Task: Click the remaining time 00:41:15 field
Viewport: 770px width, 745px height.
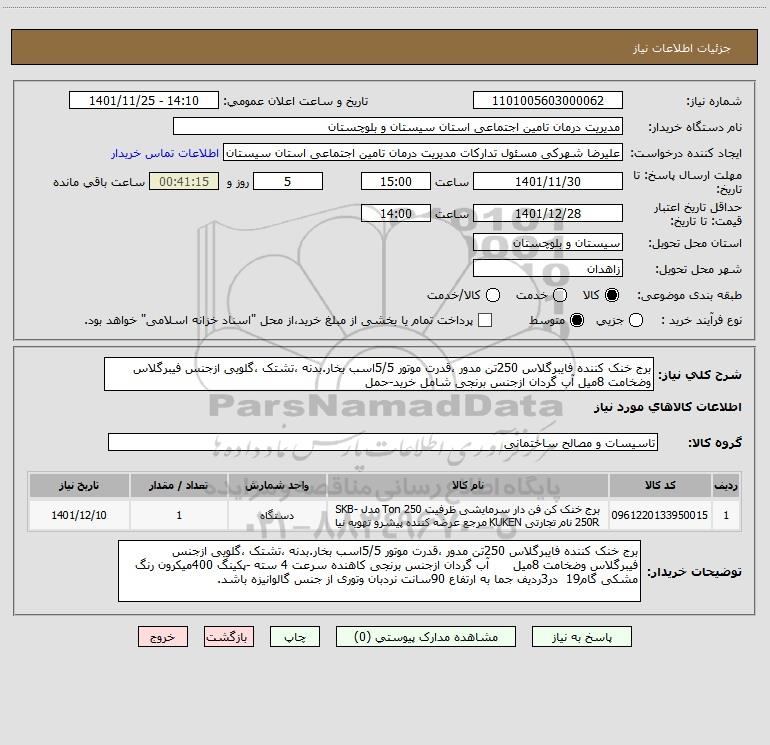Action: pos(184,182)
